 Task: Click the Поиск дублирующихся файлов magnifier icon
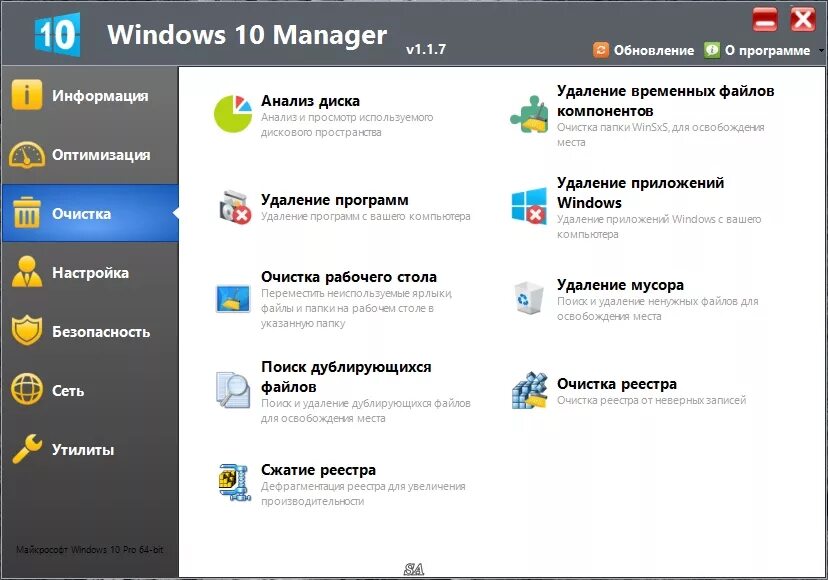click(233, 390)
